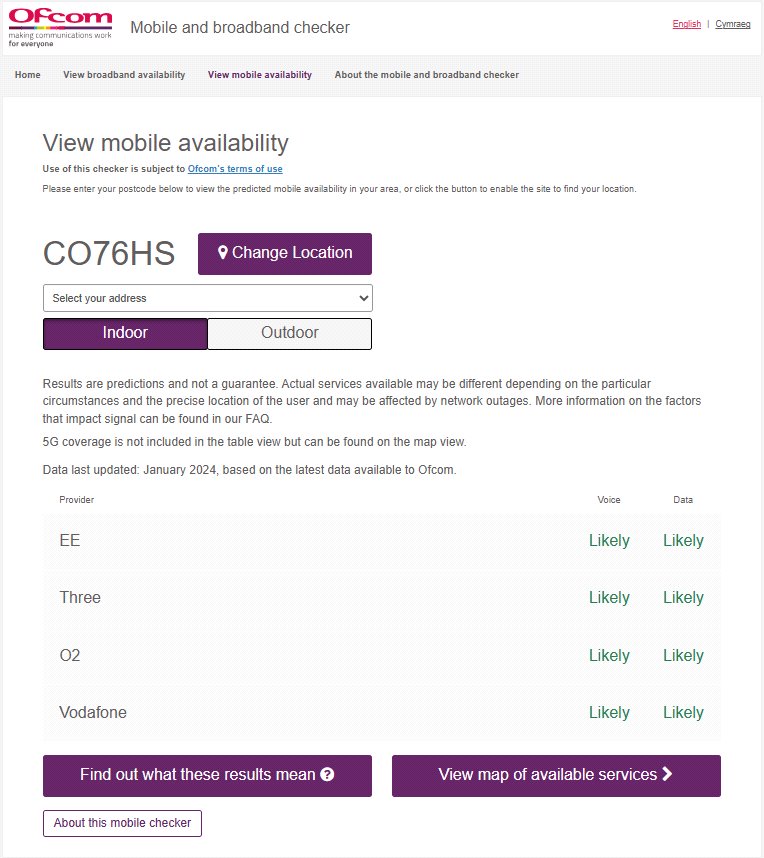Click View map of available services
The height and width of the screenshot is (858, 764).
[548, 775]
